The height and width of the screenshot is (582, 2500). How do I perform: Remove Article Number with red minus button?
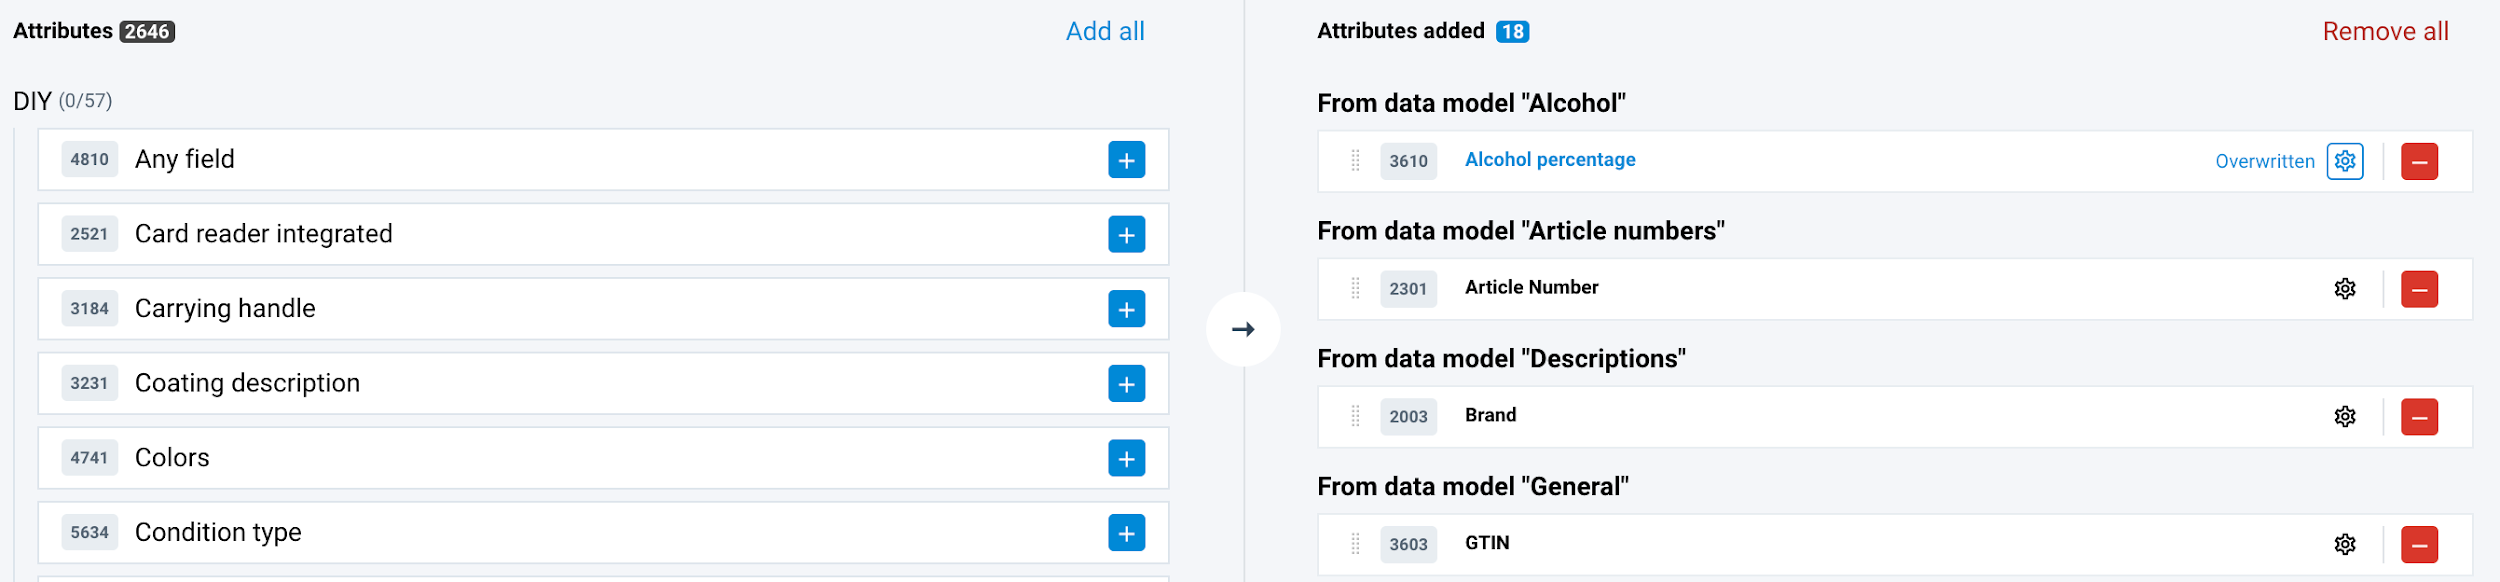pyautogui.click(x=2419, y=289)
